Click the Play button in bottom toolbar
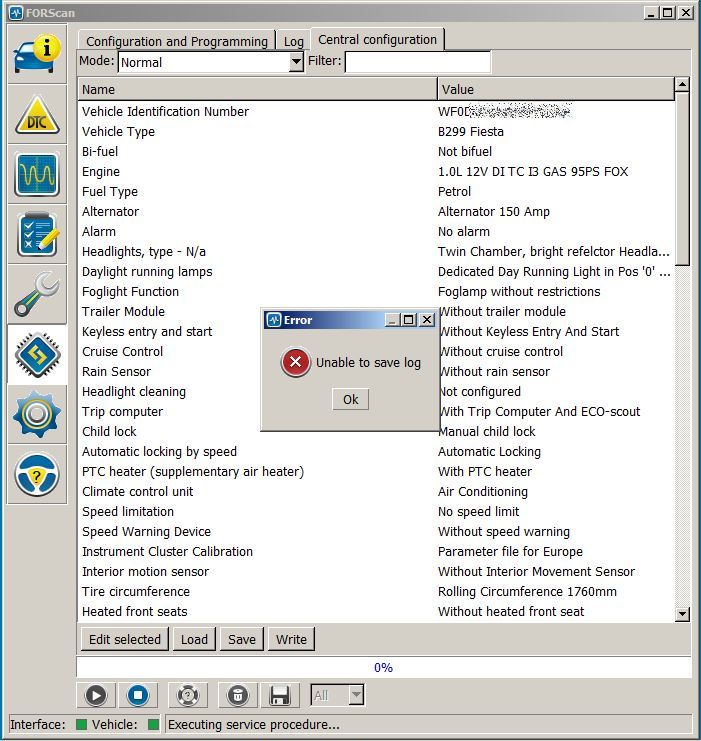The image size is (701, 741). 95,695
